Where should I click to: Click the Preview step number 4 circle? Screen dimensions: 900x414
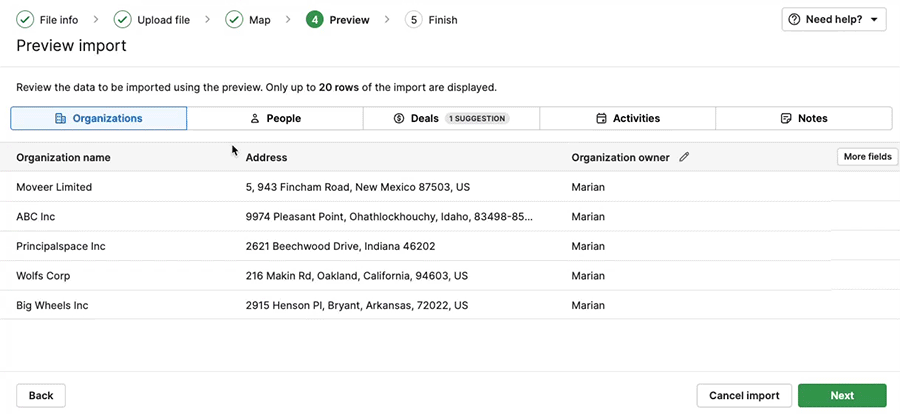pyautogui.click(x=315, y=19)
